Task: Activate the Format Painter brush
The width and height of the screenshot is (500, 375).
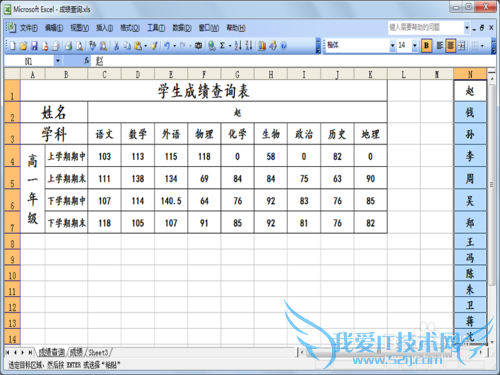Action: click(x=154, y=46)
